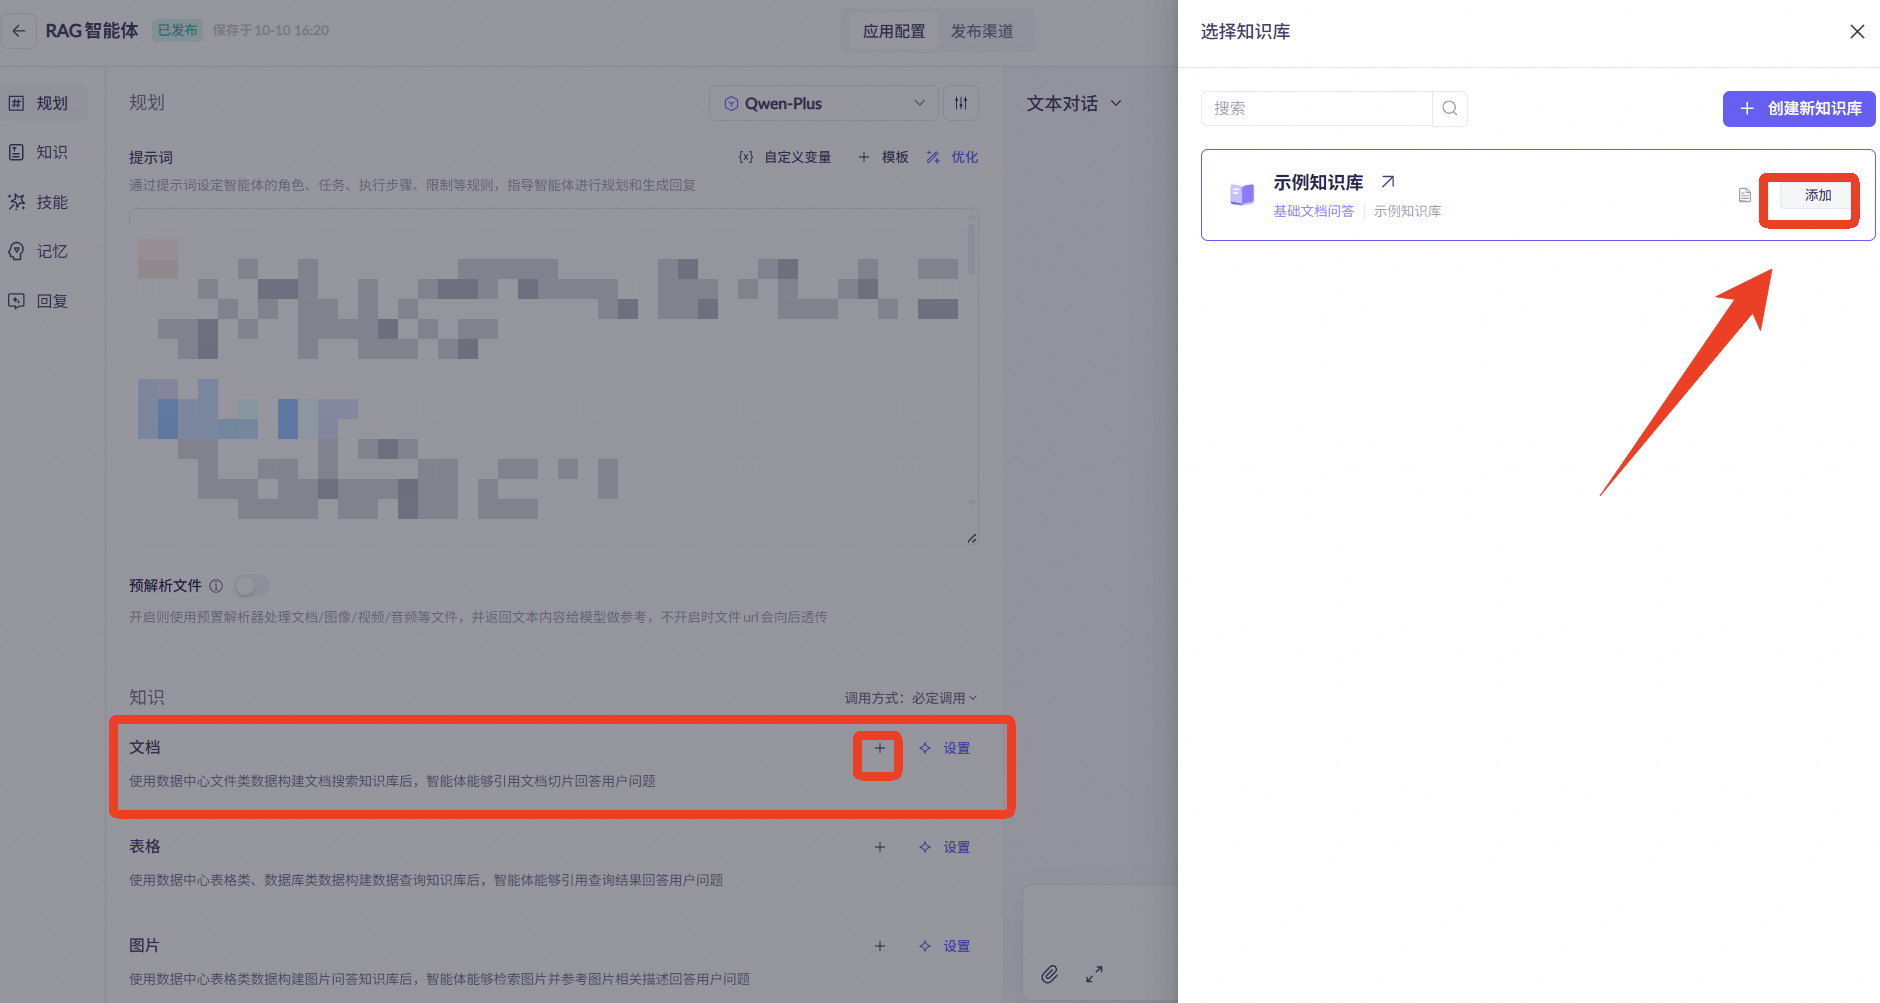Show 预解析文件 info tooltip icon

pyautogui.click(x=216, y=586)
